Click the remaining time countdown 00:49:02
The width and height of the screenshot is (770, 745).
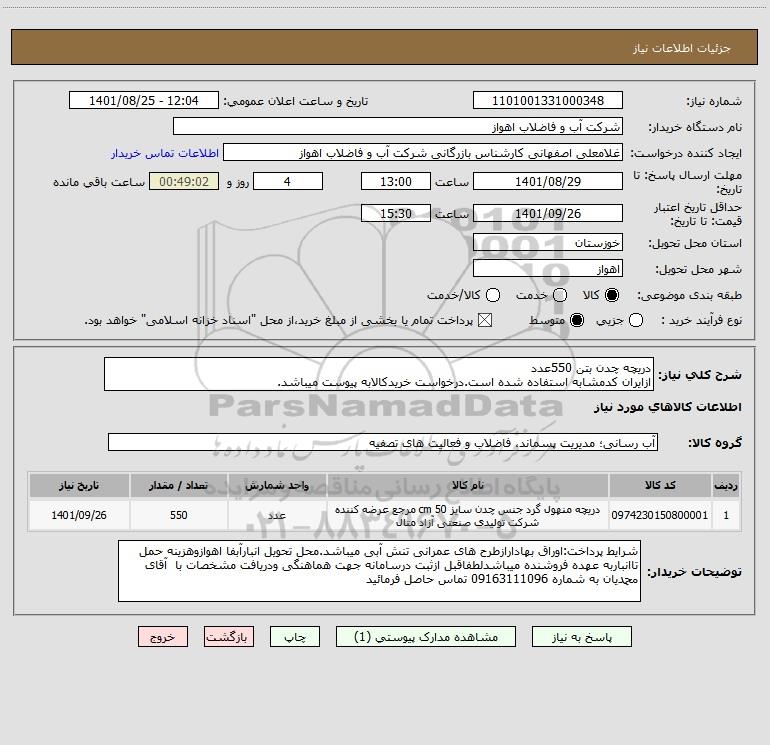184,182
